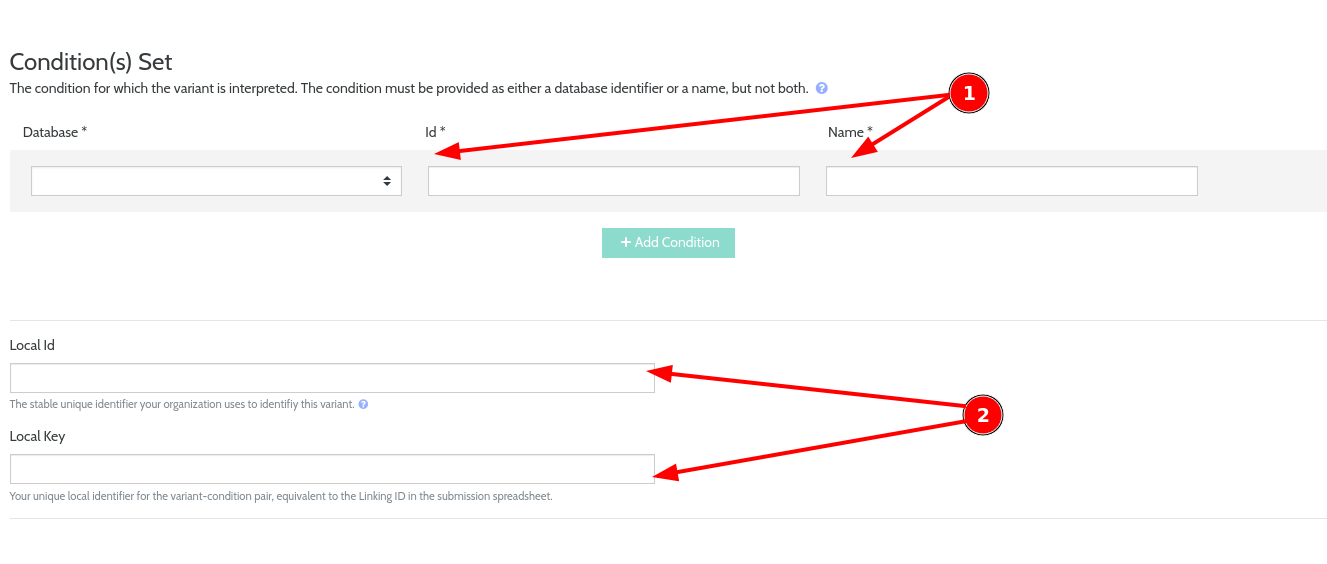Open the Database dropdown field

click(x=216, y=181)
